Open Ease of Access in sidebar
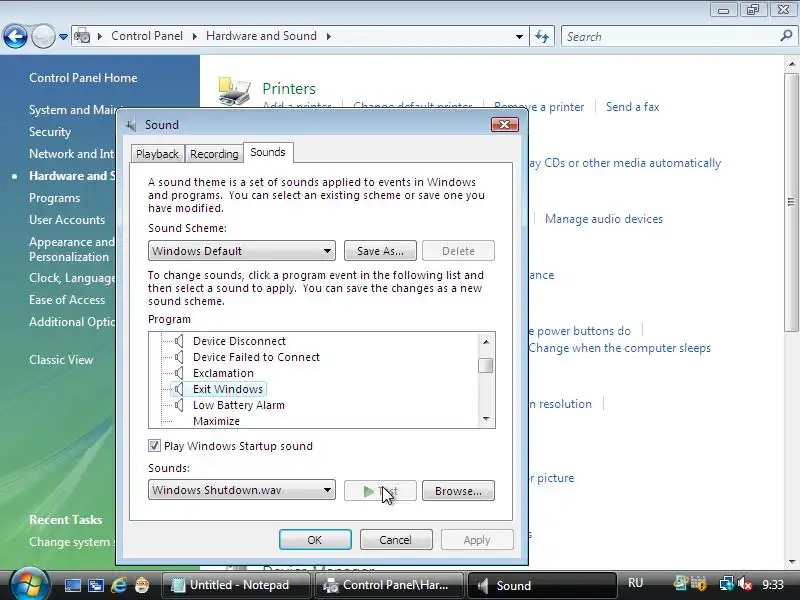The image size is (800, 600). pos(67,300)
